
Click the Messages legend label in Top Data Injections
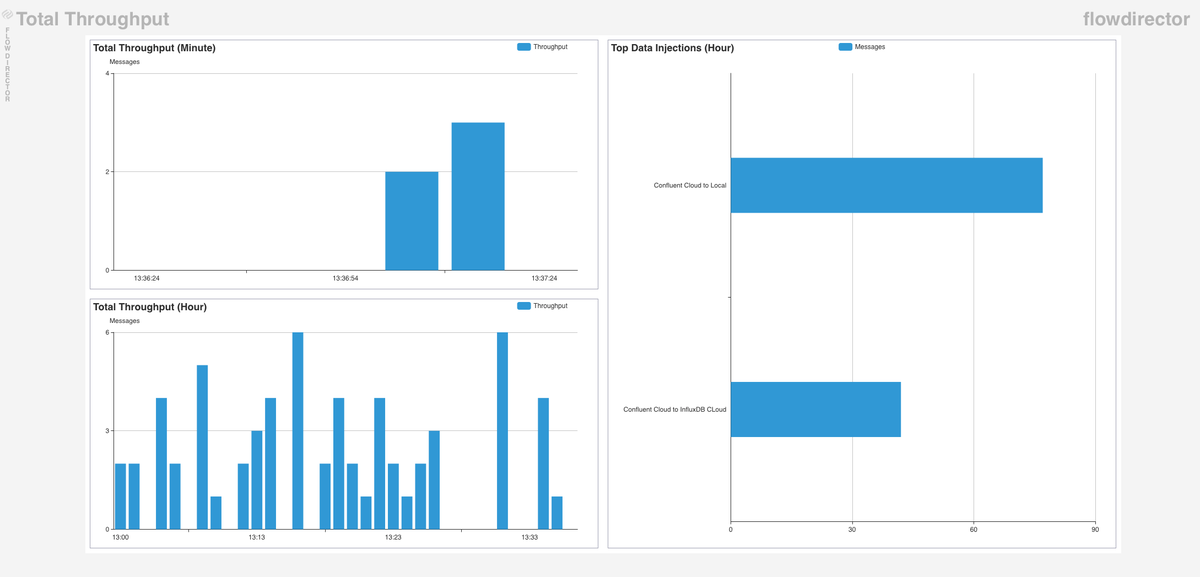[x=870, y=47]
